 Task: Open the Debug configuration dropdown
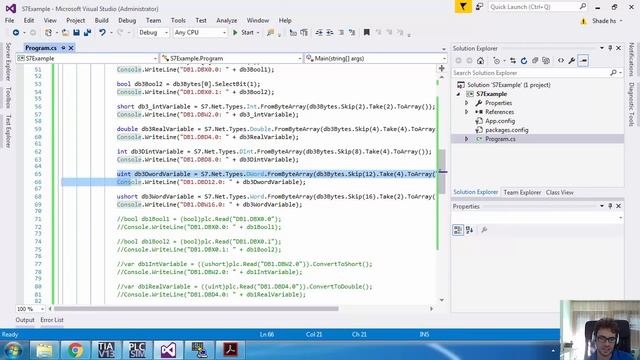click(153, 32)
